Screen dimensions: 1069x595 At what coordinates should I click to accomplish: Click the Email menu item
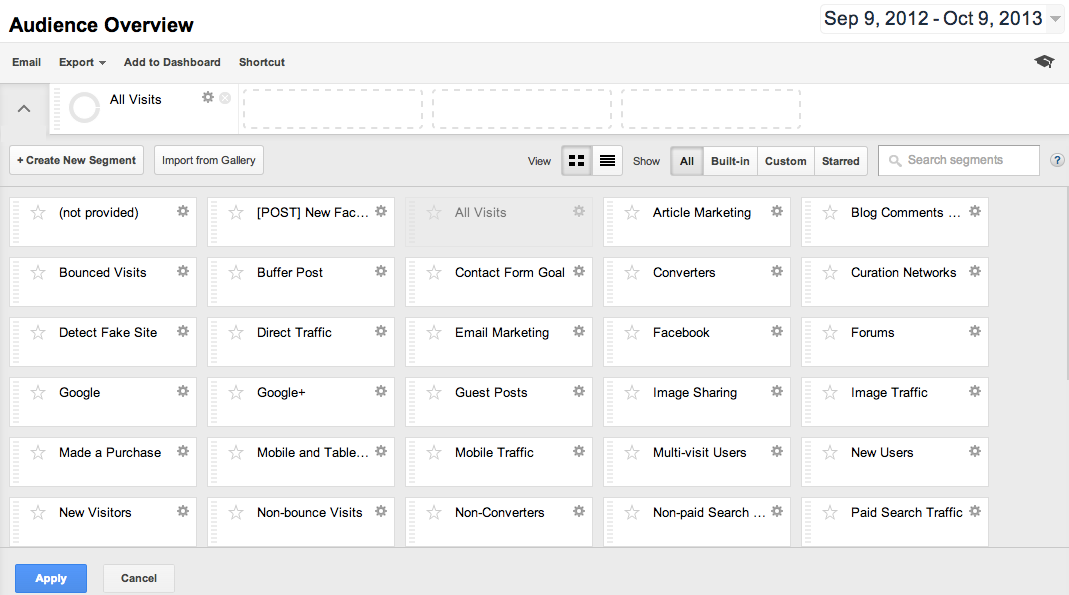point(26,62)
